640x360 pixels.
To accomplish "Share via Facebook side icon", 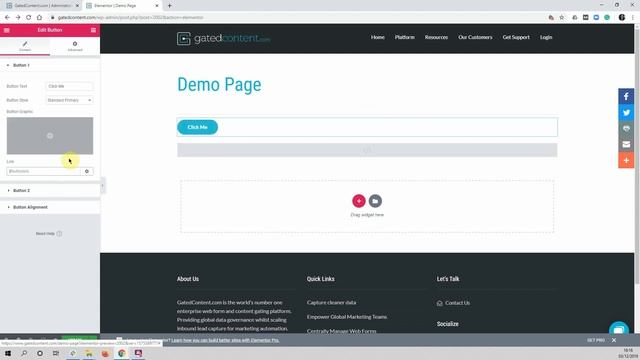I will click(x=626, y=97).
